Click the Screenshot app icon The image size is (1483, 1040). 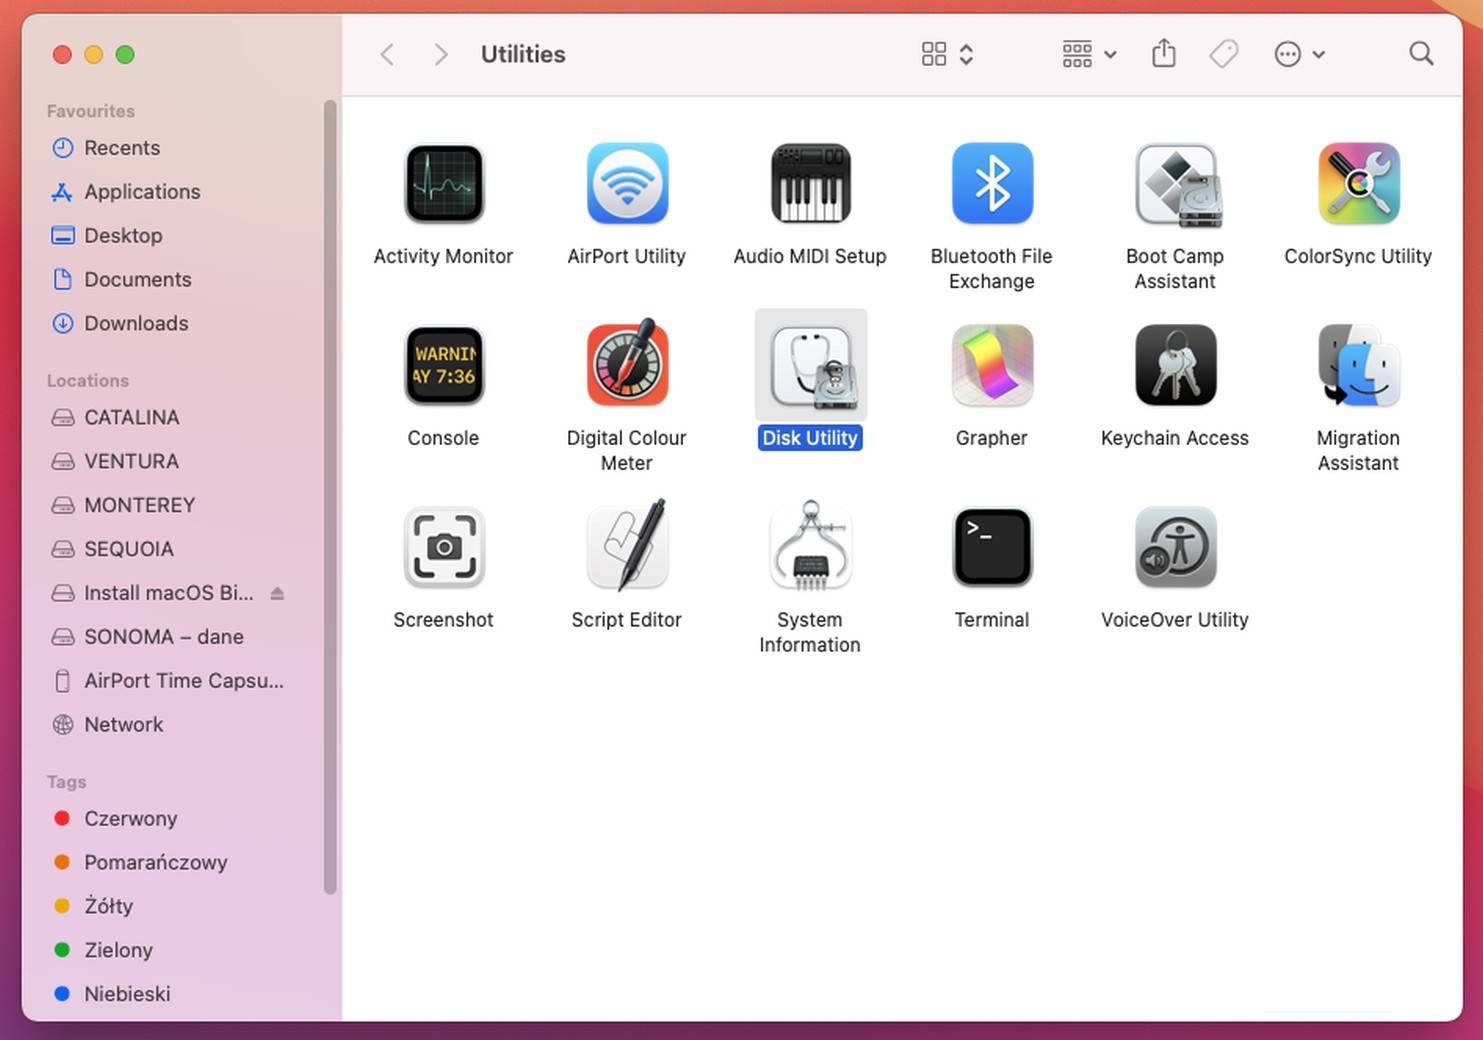click(x=444, y=548)
